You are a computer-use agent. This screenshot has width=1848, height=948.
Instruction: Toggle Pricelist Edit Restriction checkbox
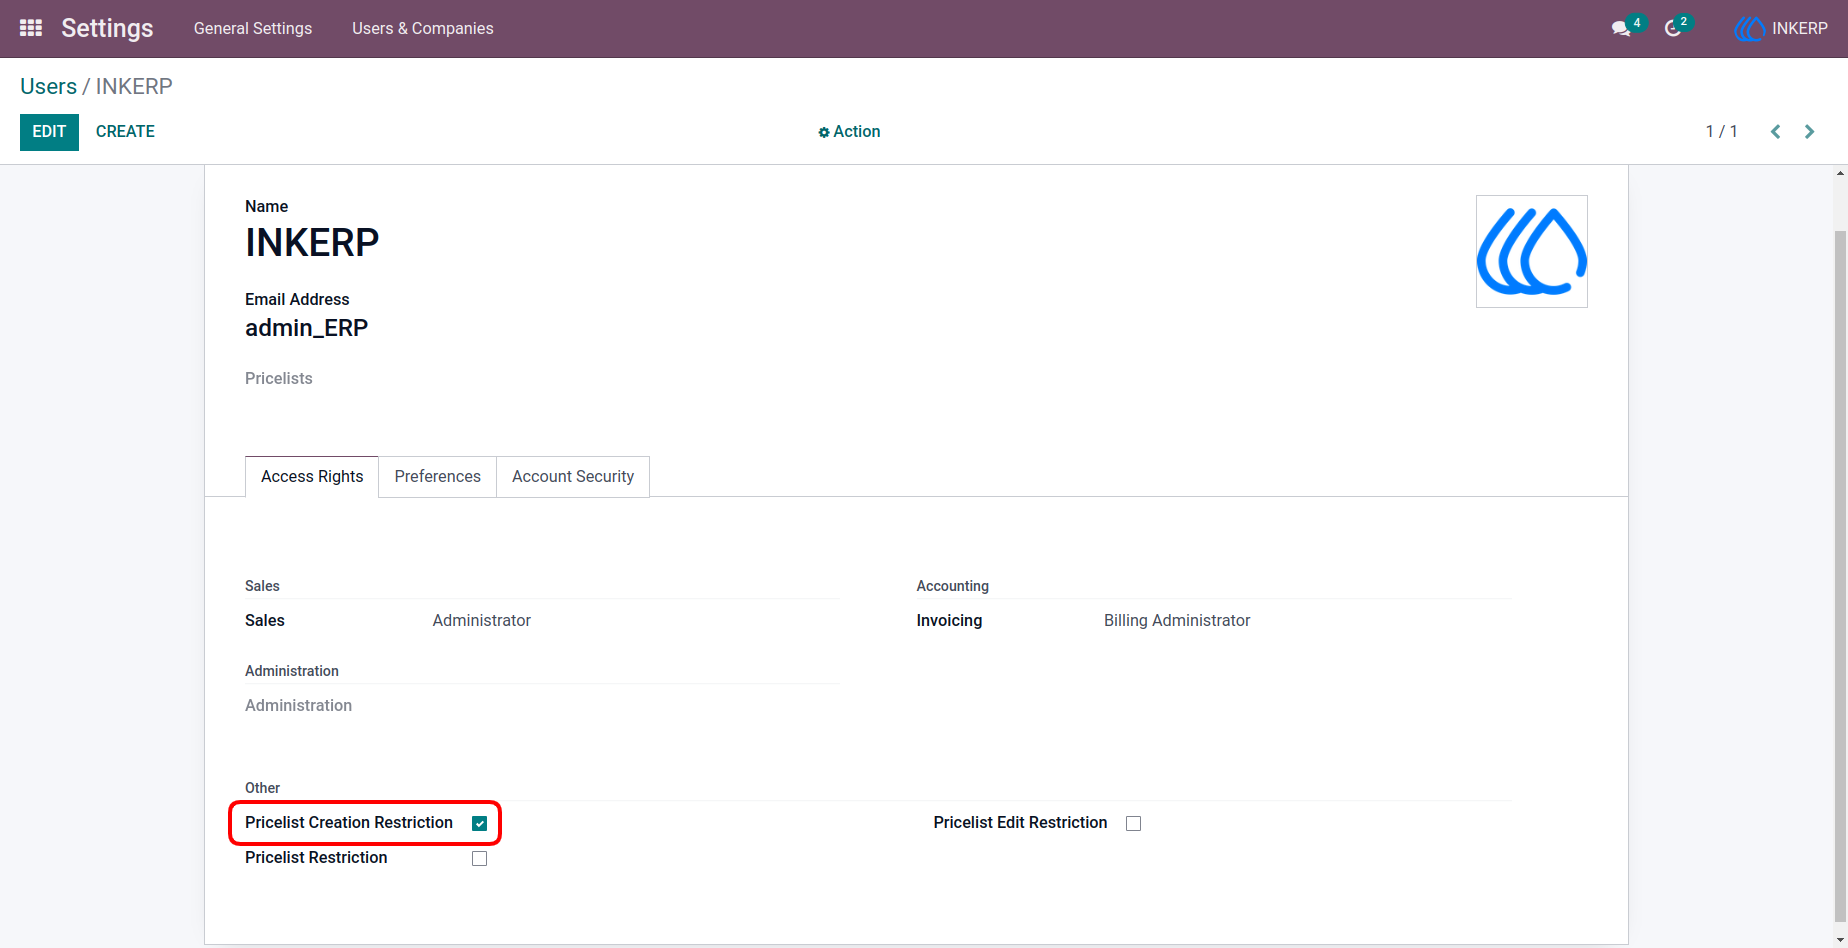1133,824
